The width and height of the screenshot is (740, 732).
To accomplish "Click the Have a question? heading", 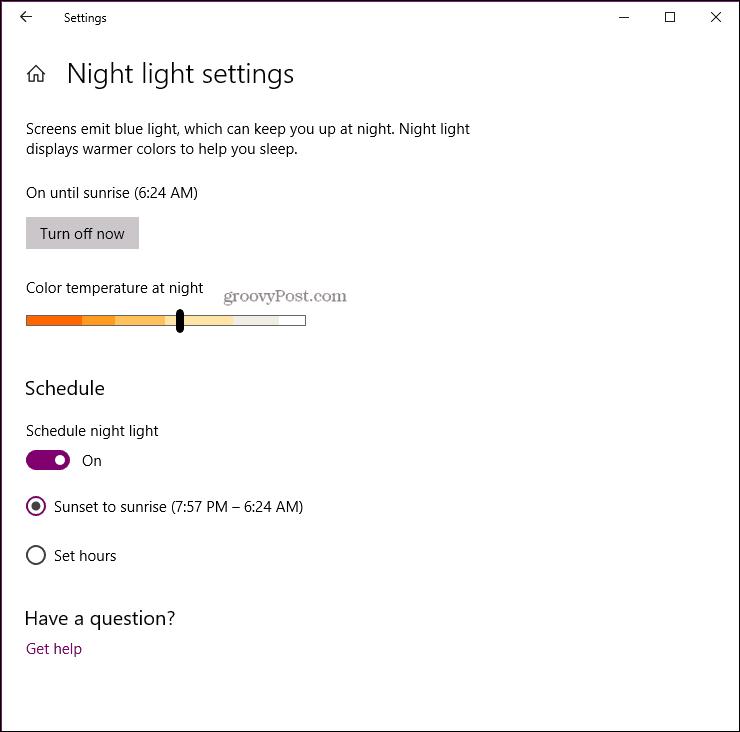I will [100, 618].
